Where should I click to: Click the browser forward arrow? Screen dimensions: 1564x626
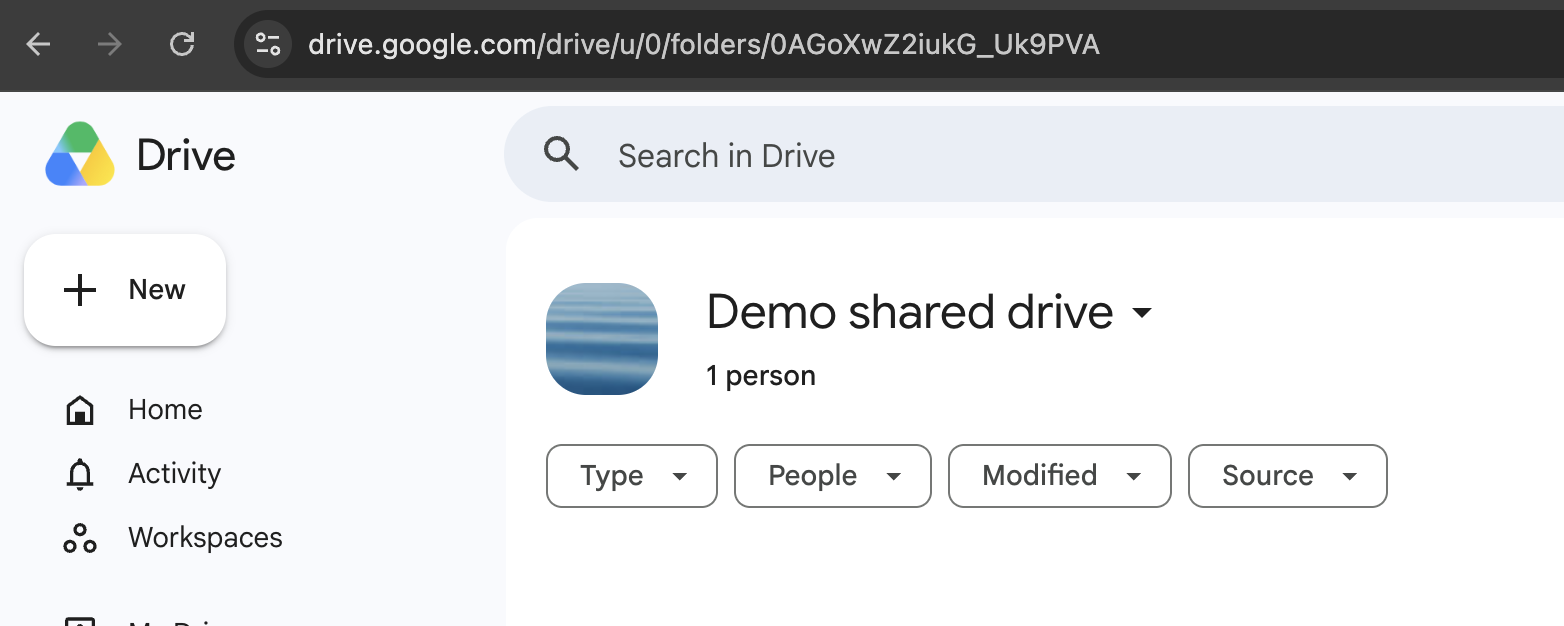click(x=109, y=44)
